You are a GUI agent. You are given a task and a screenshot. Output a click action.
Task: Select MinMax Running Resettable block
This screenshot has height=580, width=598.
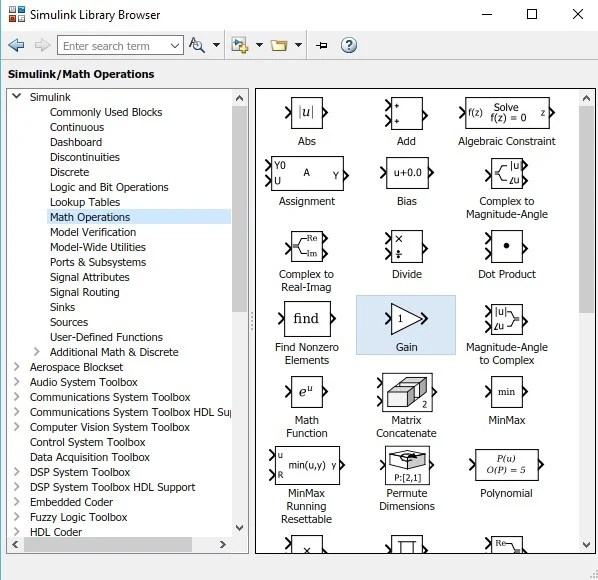pyautogui.click(x=307, y=465)
